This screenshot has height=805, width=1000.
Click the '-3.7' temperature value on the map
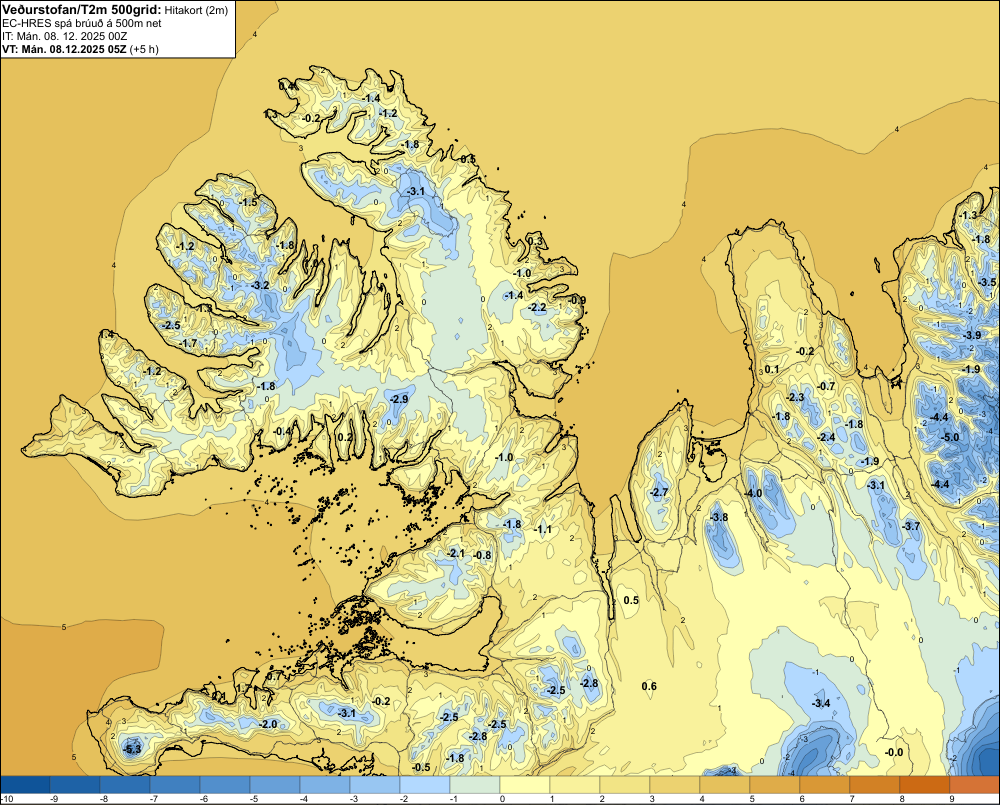[911, 526]
